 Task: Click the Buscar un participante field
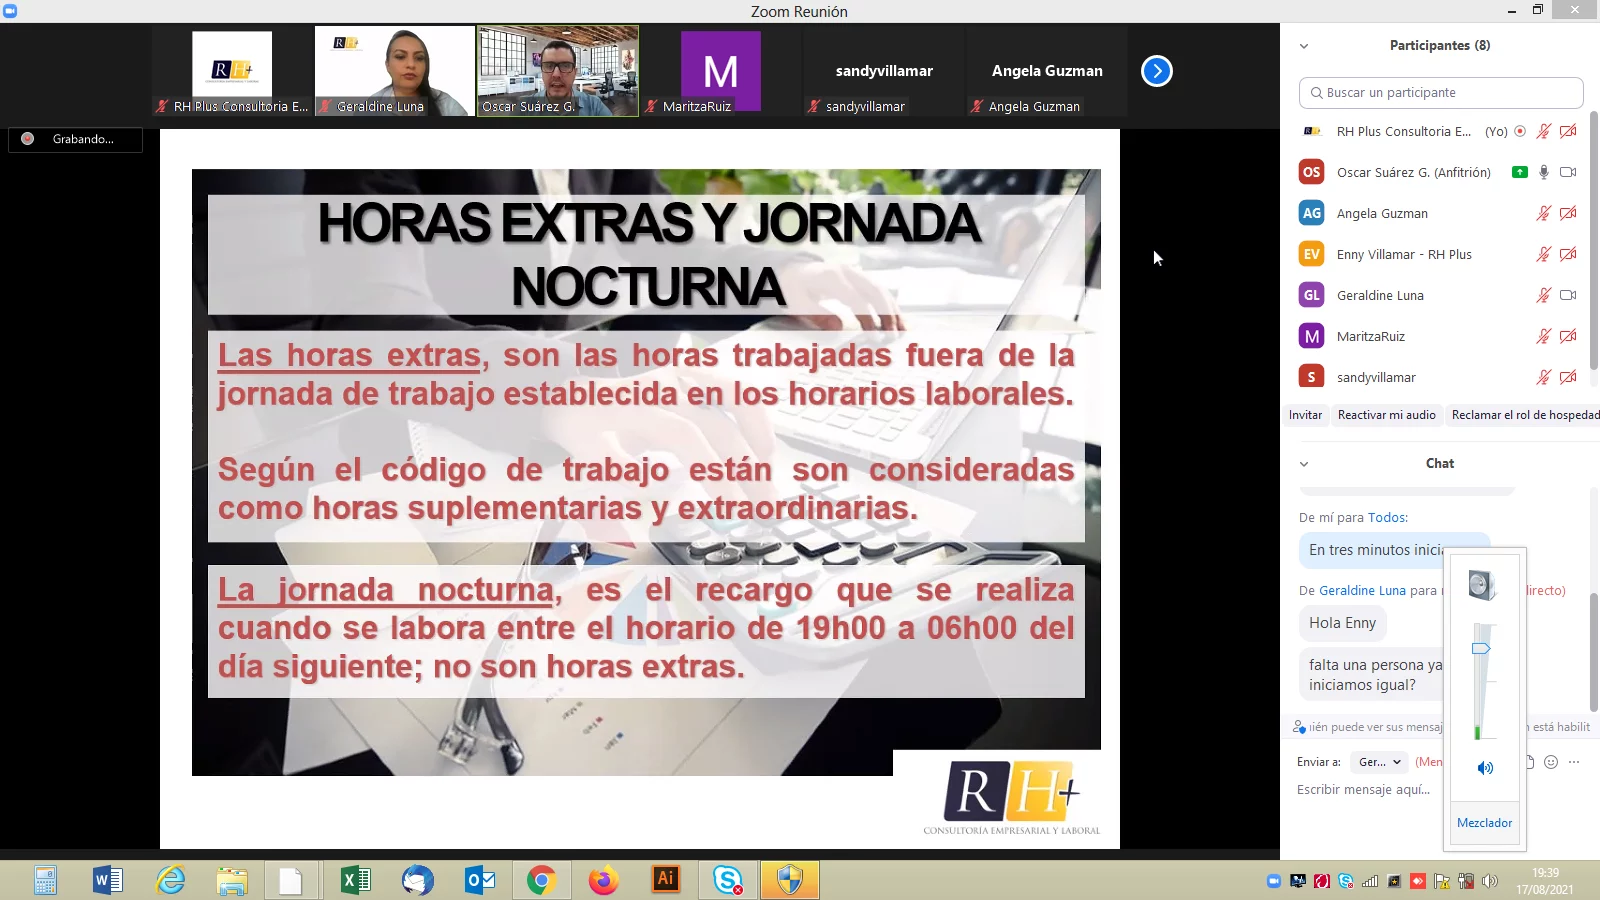pos(1440,93)
